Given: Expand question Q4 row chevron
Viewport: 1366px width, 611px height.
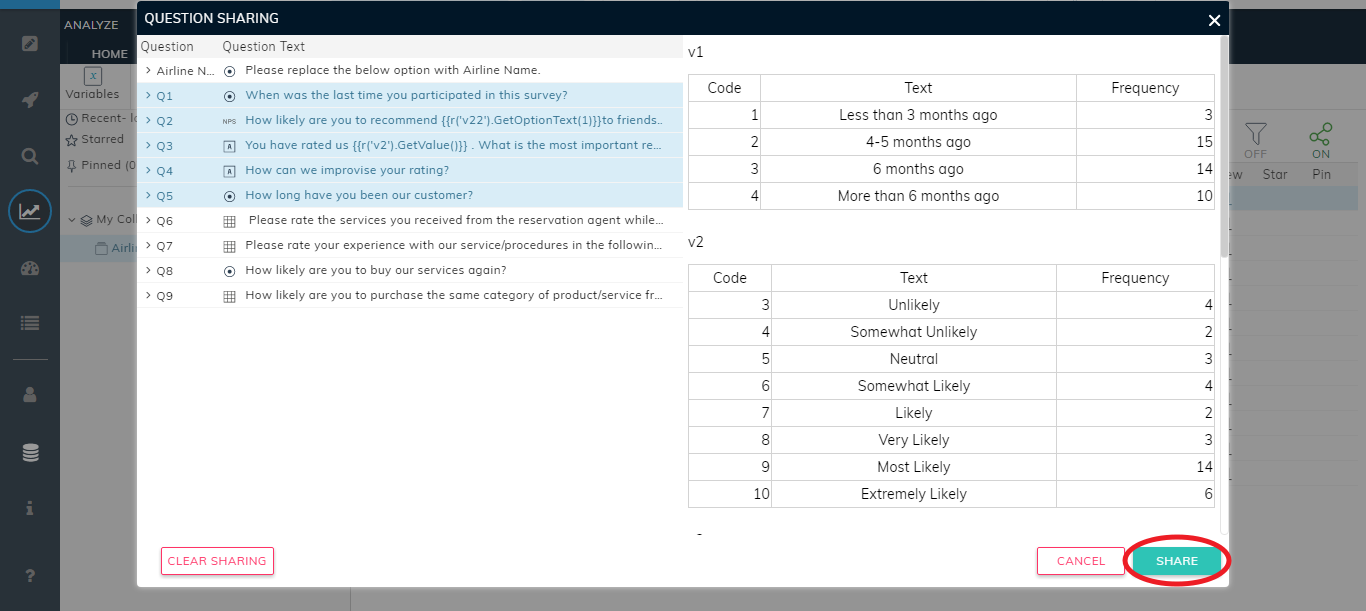Looking at the screenshot, I should pyautogui.click(x=148, y=171).
